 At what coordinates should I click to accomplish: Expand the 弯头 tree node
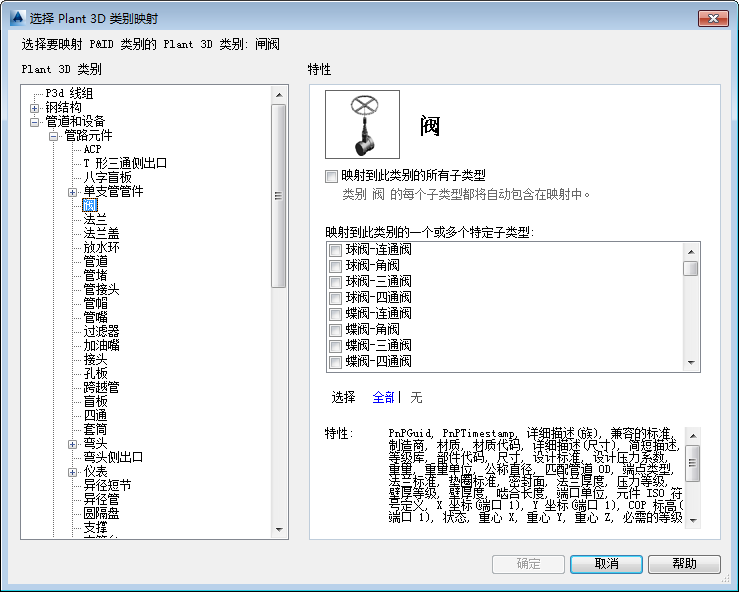coord(72,444)
